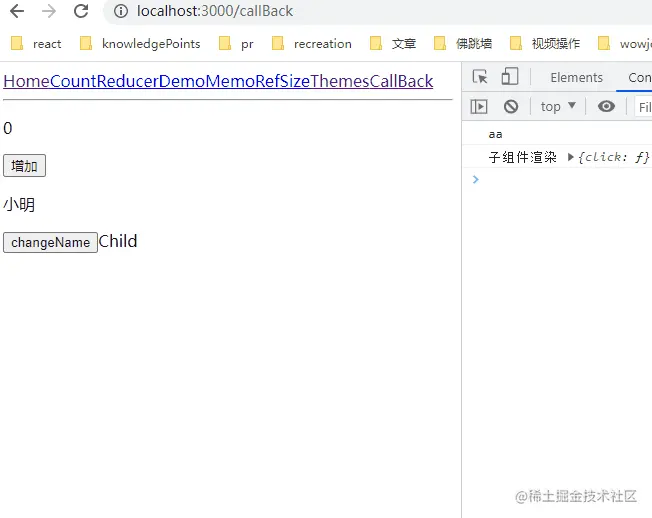Reload the page with the refresh icon

(x=81, y=11)
